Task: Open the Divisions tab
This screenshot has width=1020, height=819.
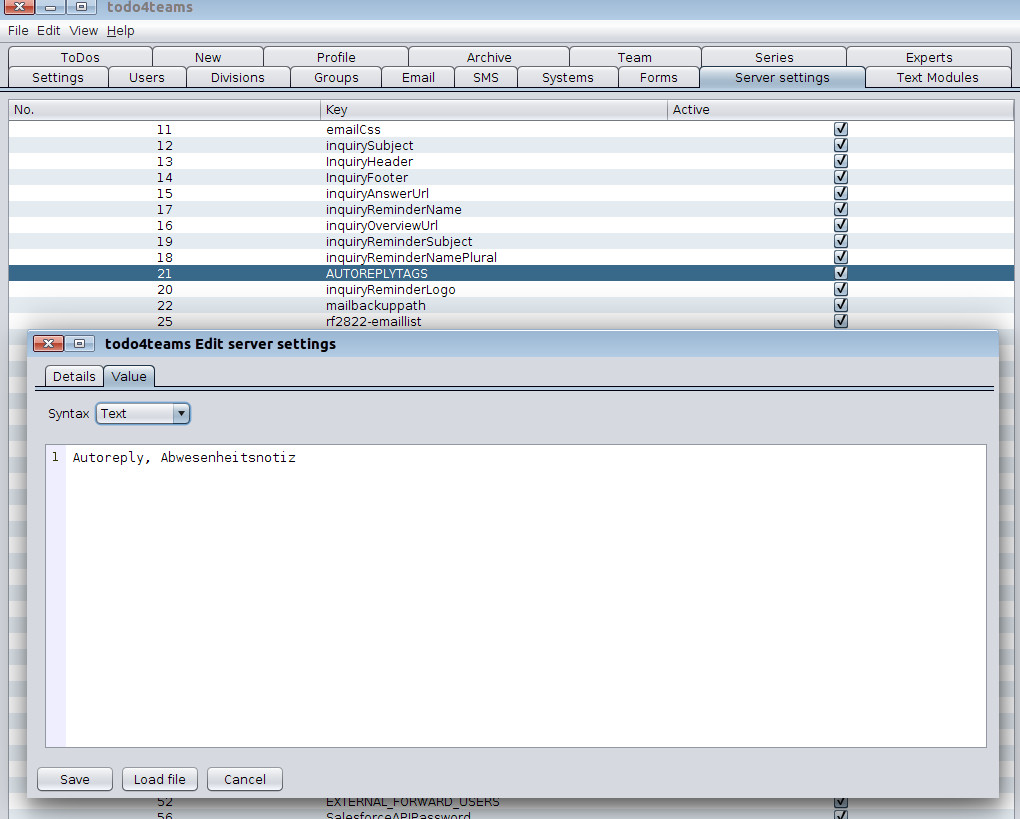Action: click(238, 77)
